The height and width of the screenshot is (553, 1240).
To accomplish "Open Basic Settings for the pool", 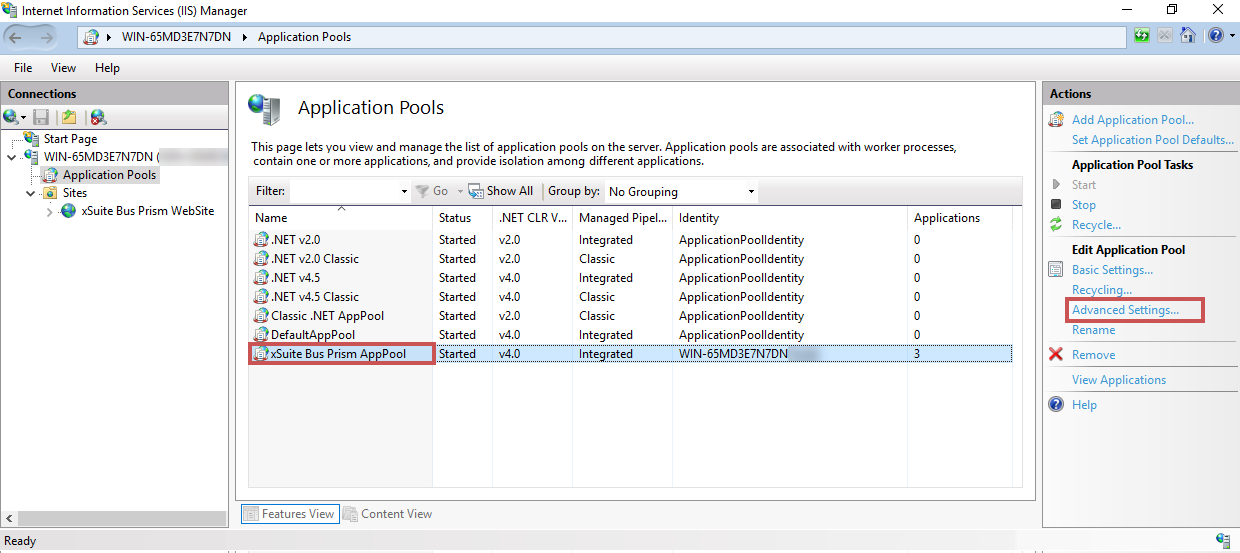I will pyautogui.click(x=1112, y=270).
